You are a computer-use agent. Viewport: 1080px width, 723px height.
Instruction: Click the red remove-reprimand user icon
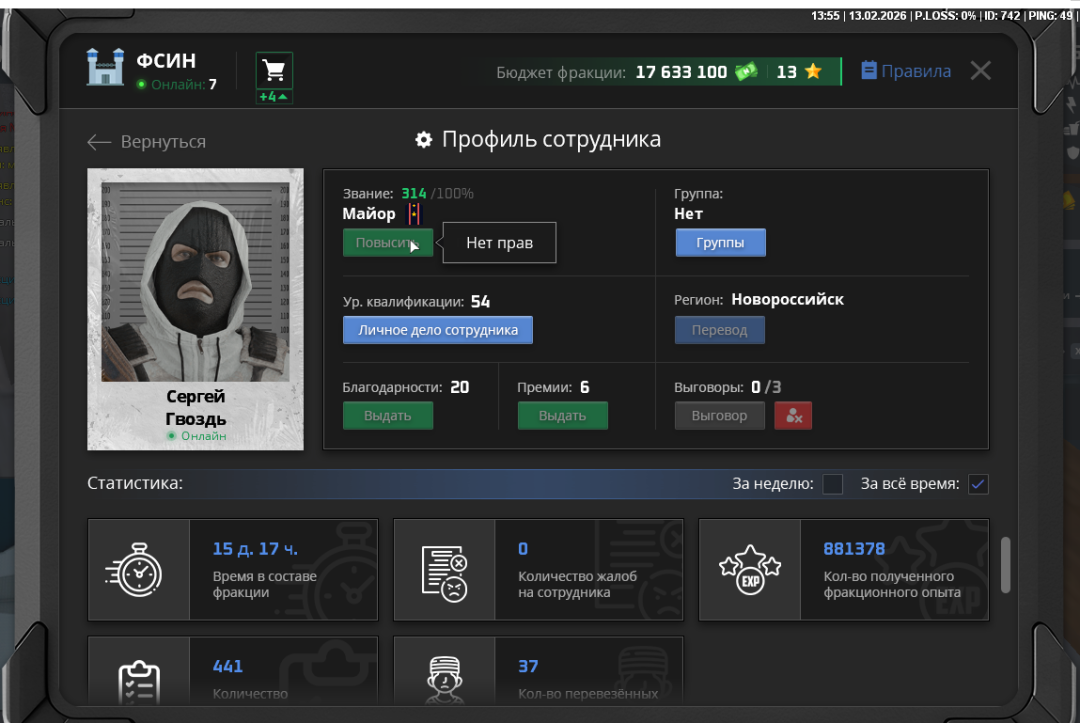pos(793,416)
